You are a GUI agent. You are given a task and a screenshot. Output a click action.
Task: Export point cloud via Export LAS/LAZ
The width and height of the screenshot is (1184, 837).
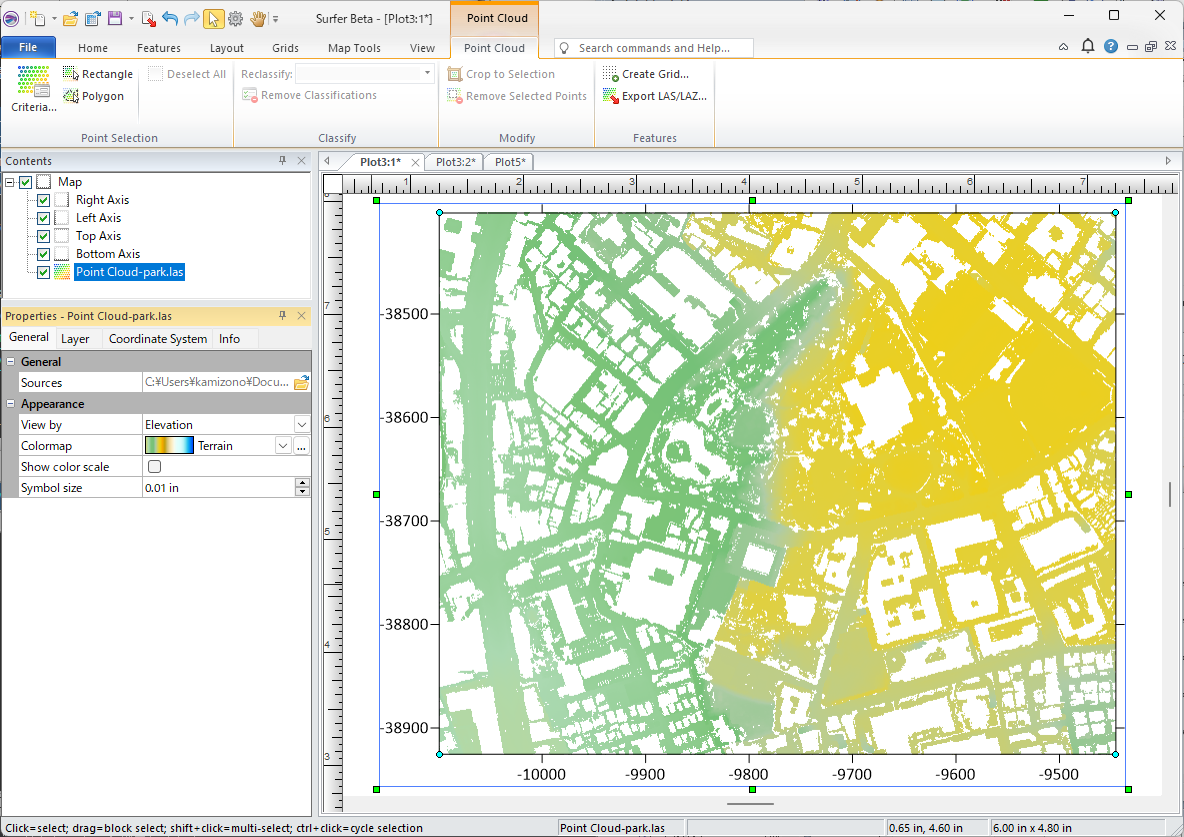(x=654, y=96)
